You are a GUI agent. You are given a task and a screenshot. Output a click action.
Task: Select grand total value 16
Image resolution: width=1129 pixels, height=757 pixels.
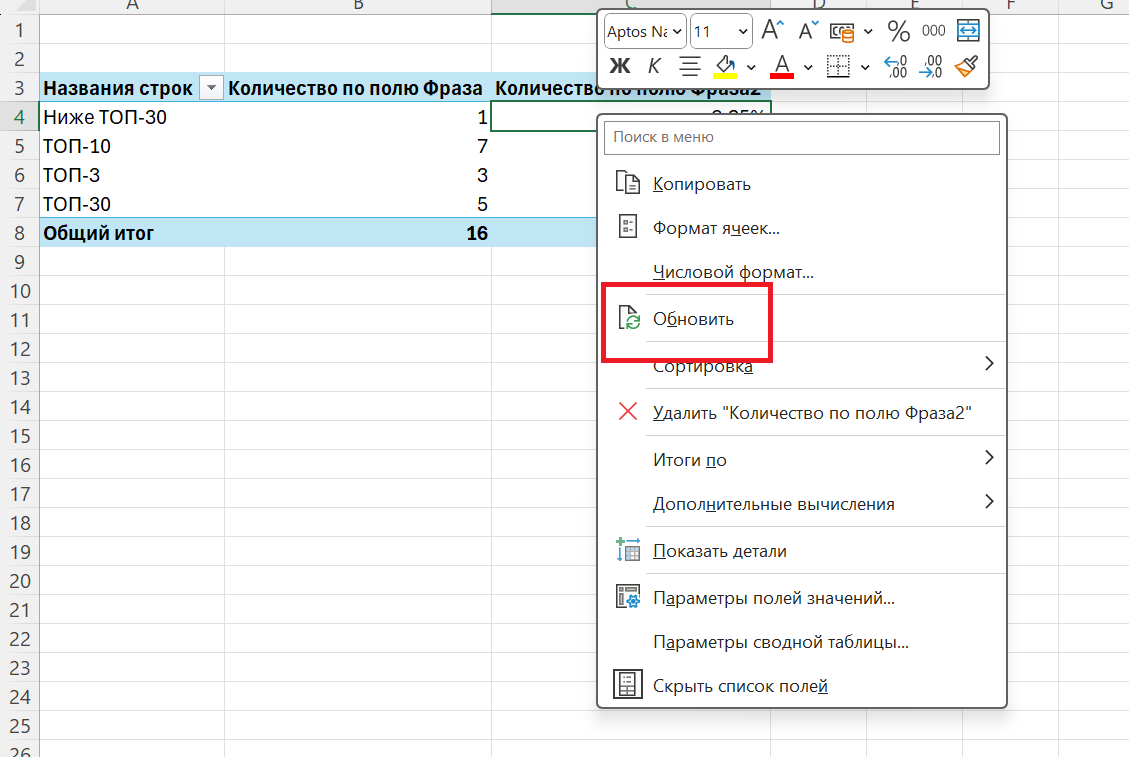(x=358, y=233)
